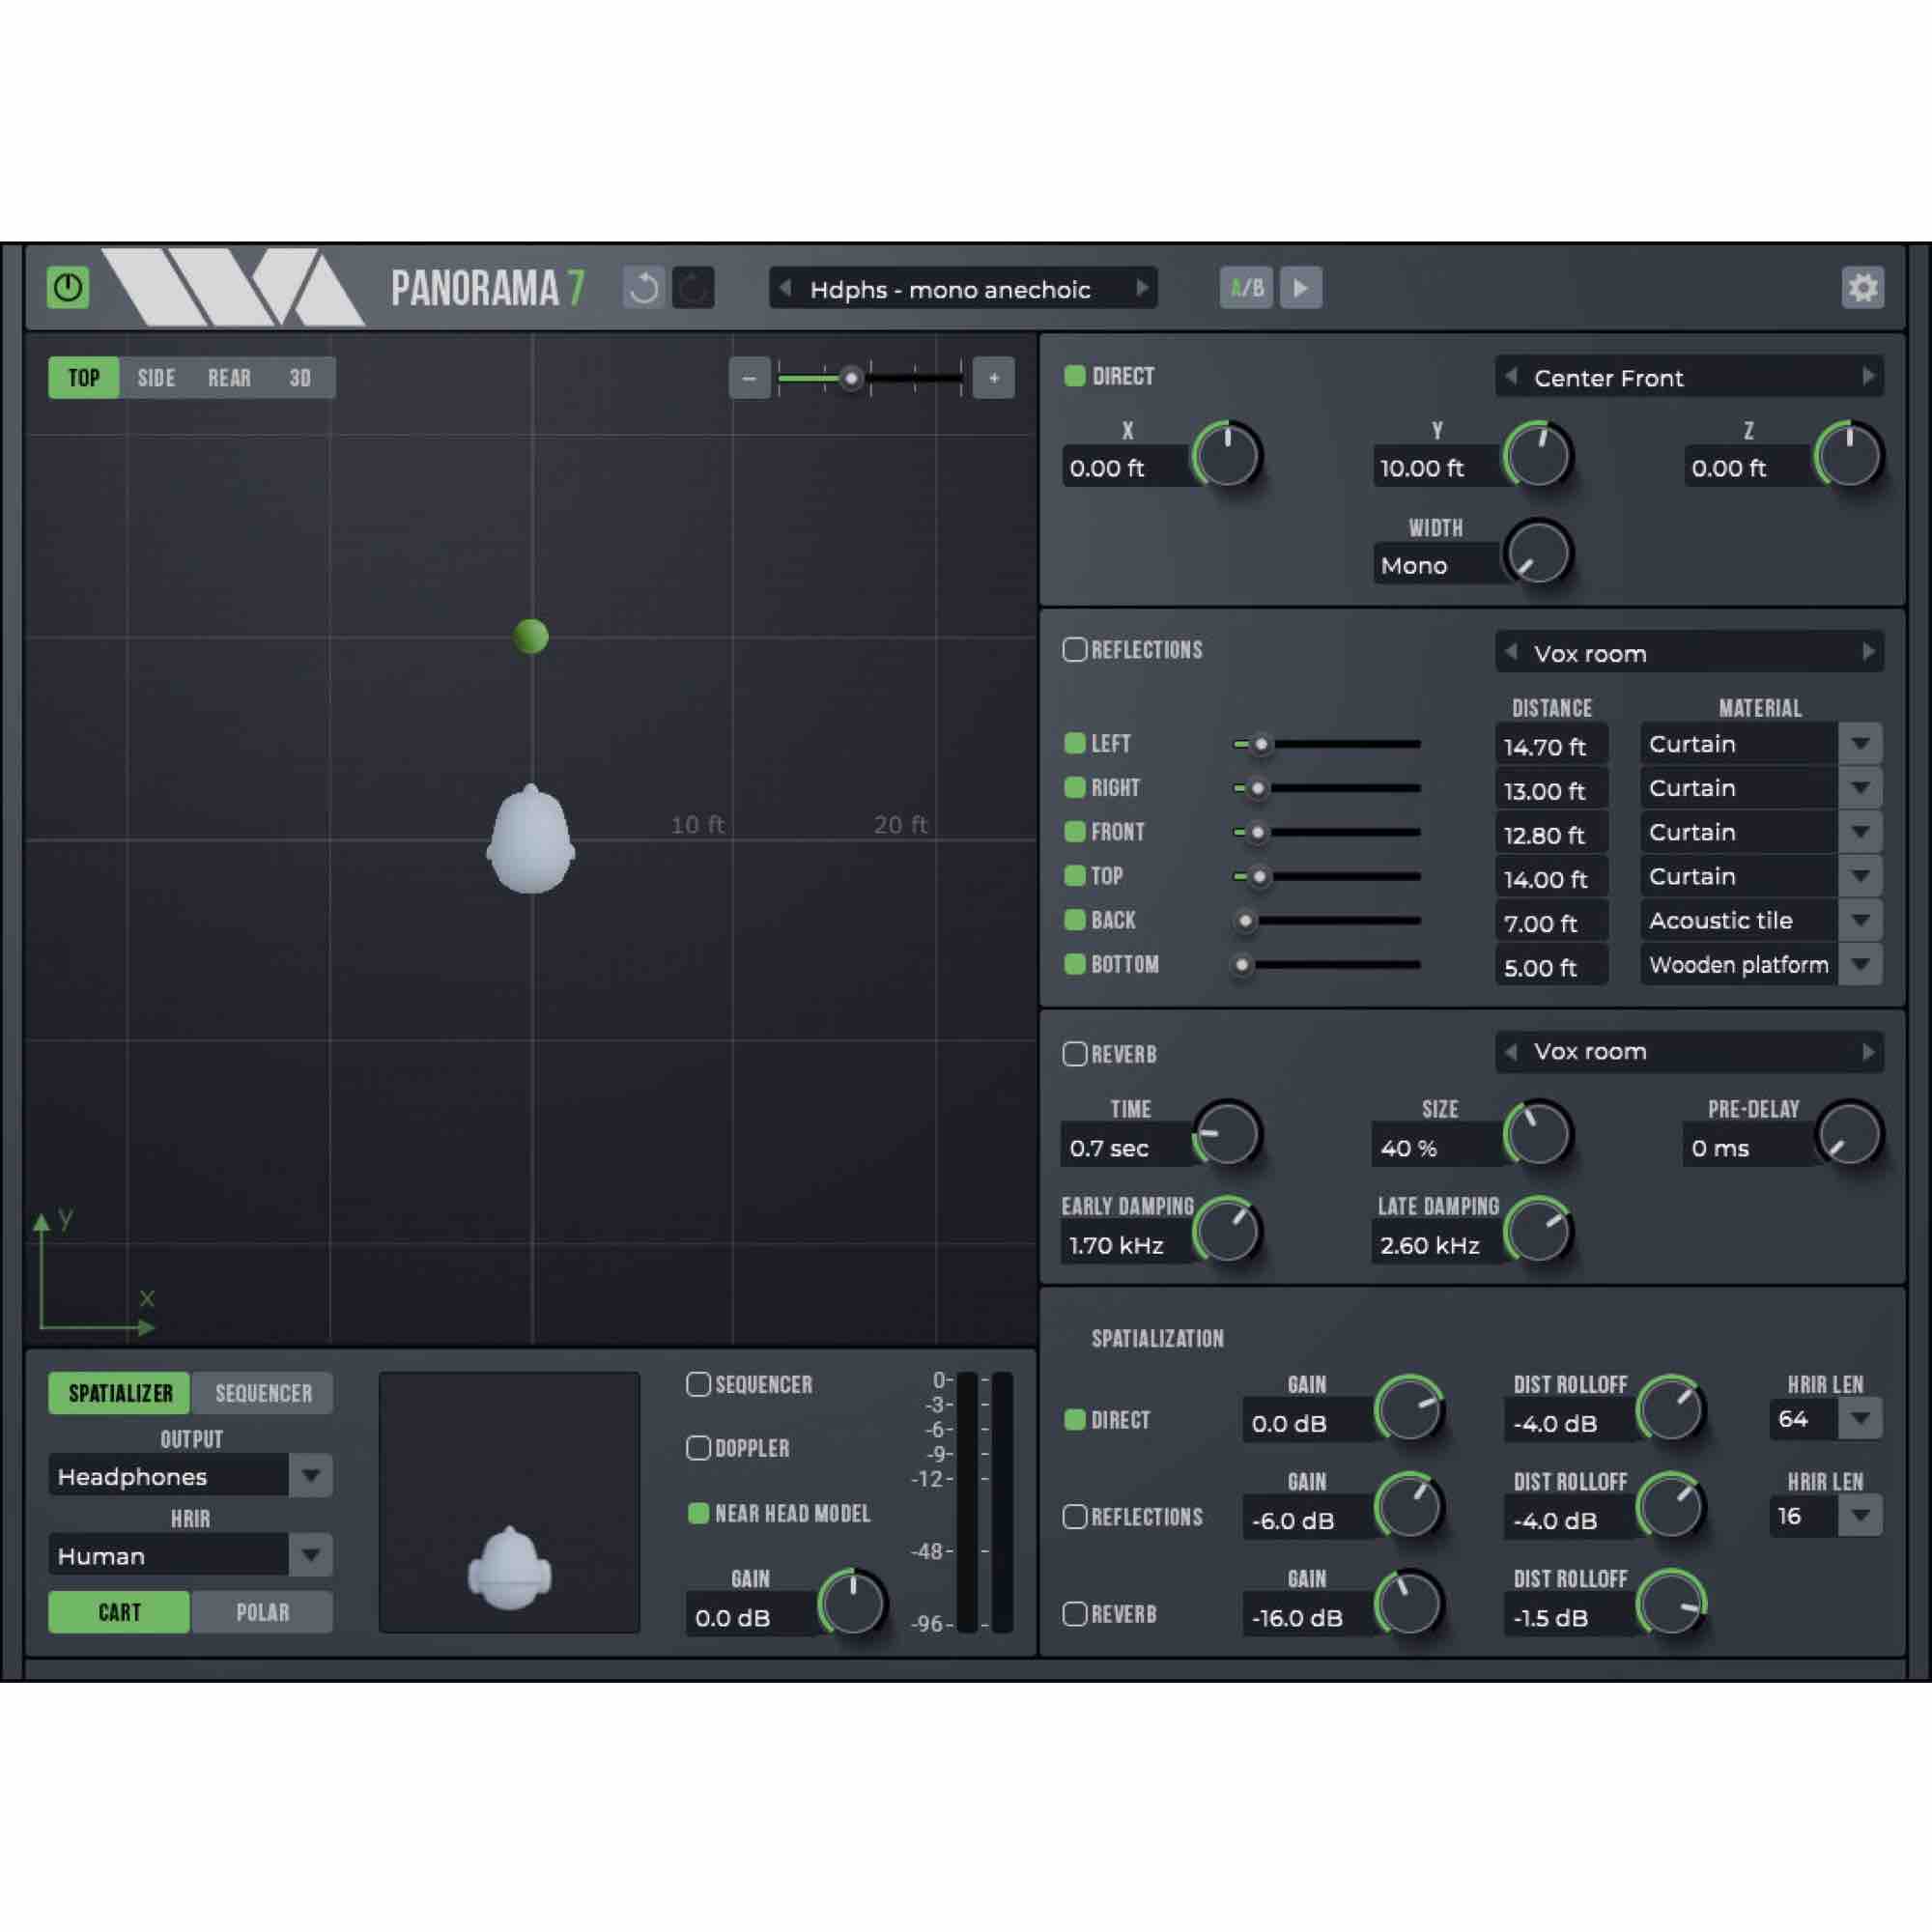Select the A/B comparison icon

pyautogui.click(x=1246, y=288)
